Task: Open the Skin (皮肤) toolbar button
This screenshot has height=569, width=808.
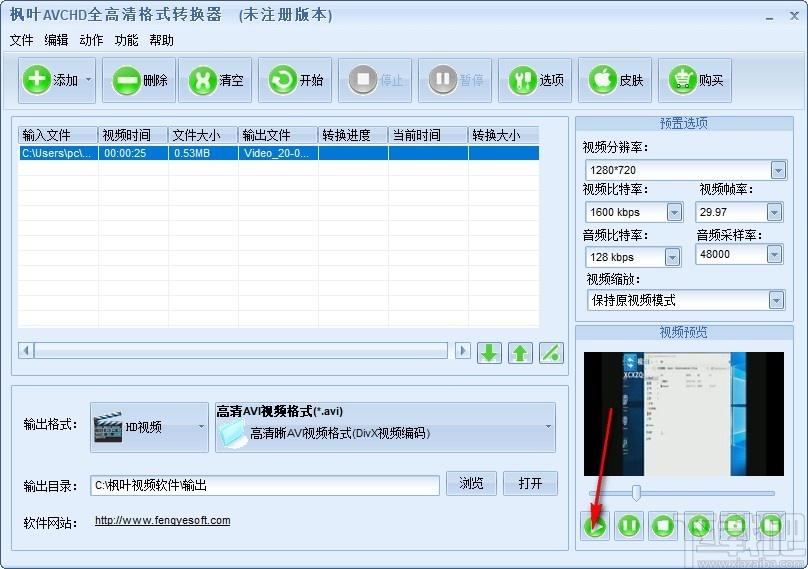Action: pos(615,80)
